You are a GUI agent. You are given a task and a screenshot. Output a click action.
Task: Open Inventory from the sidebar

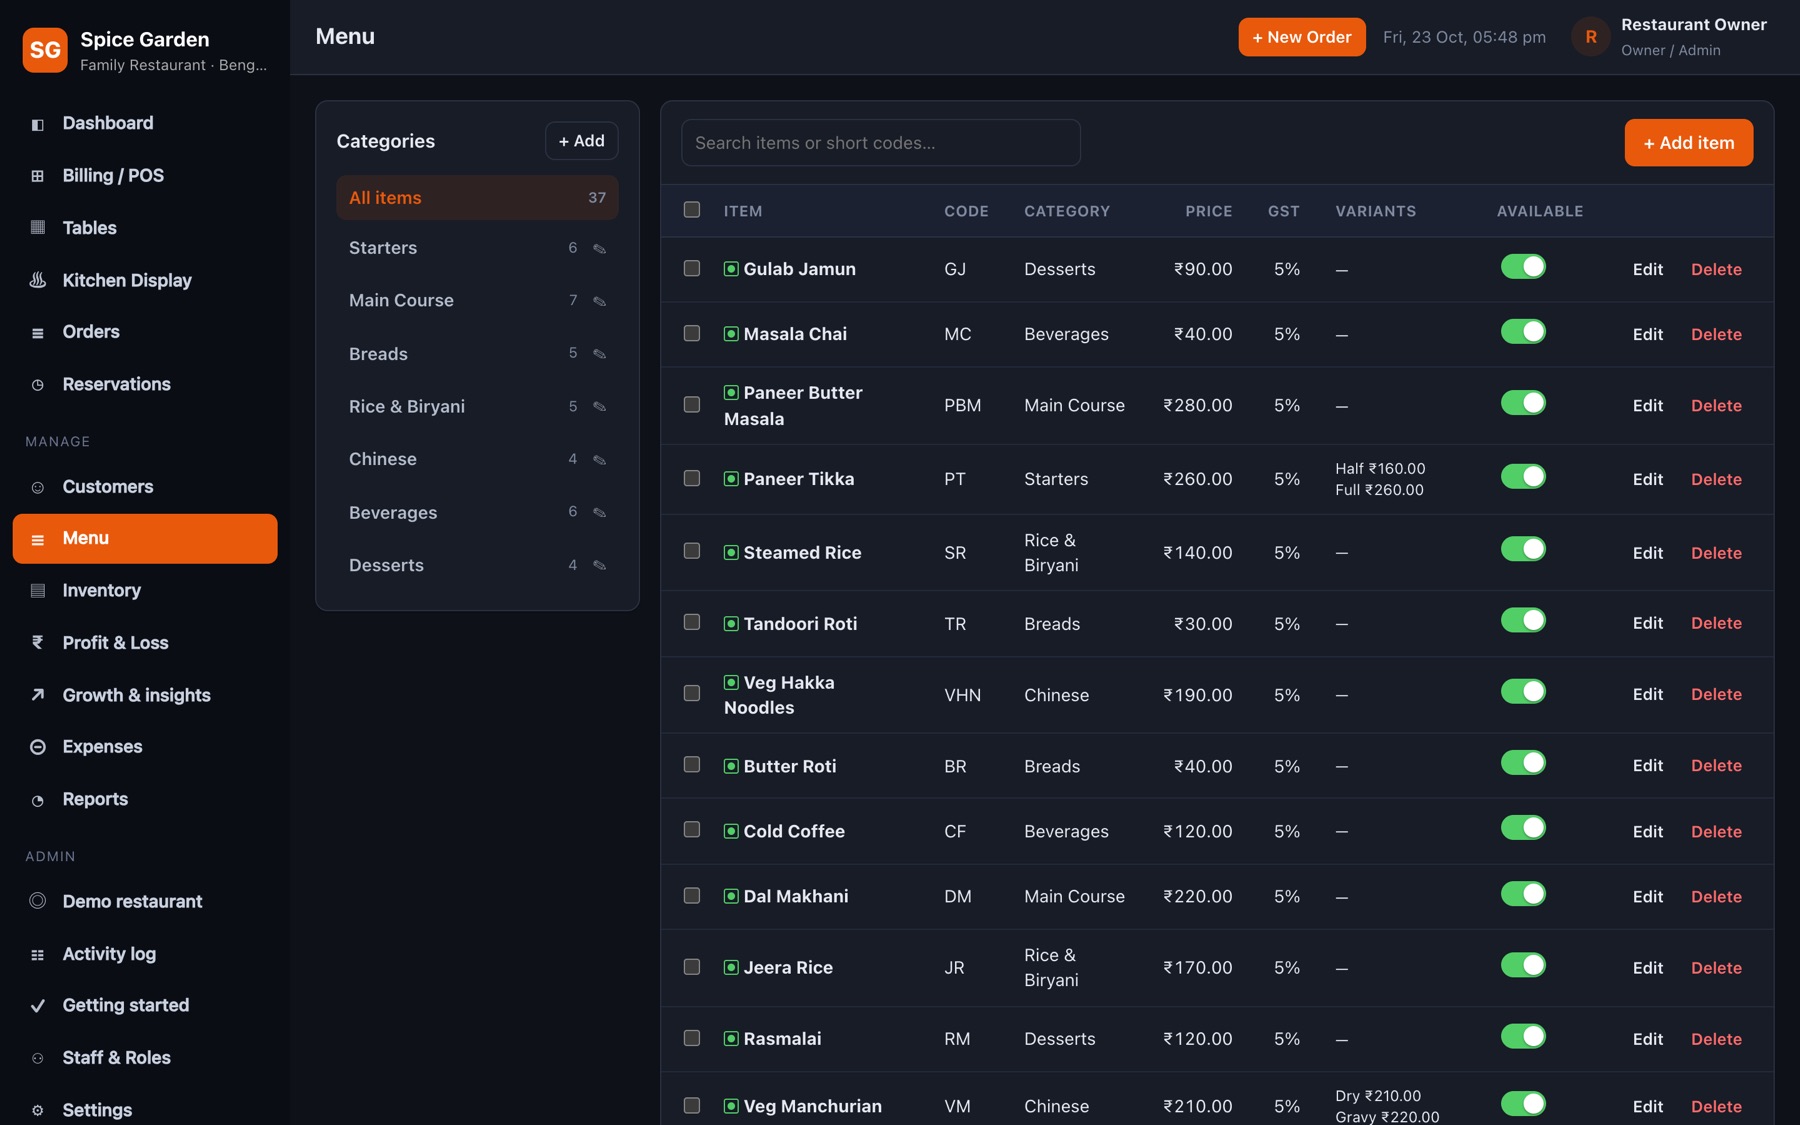145,591
